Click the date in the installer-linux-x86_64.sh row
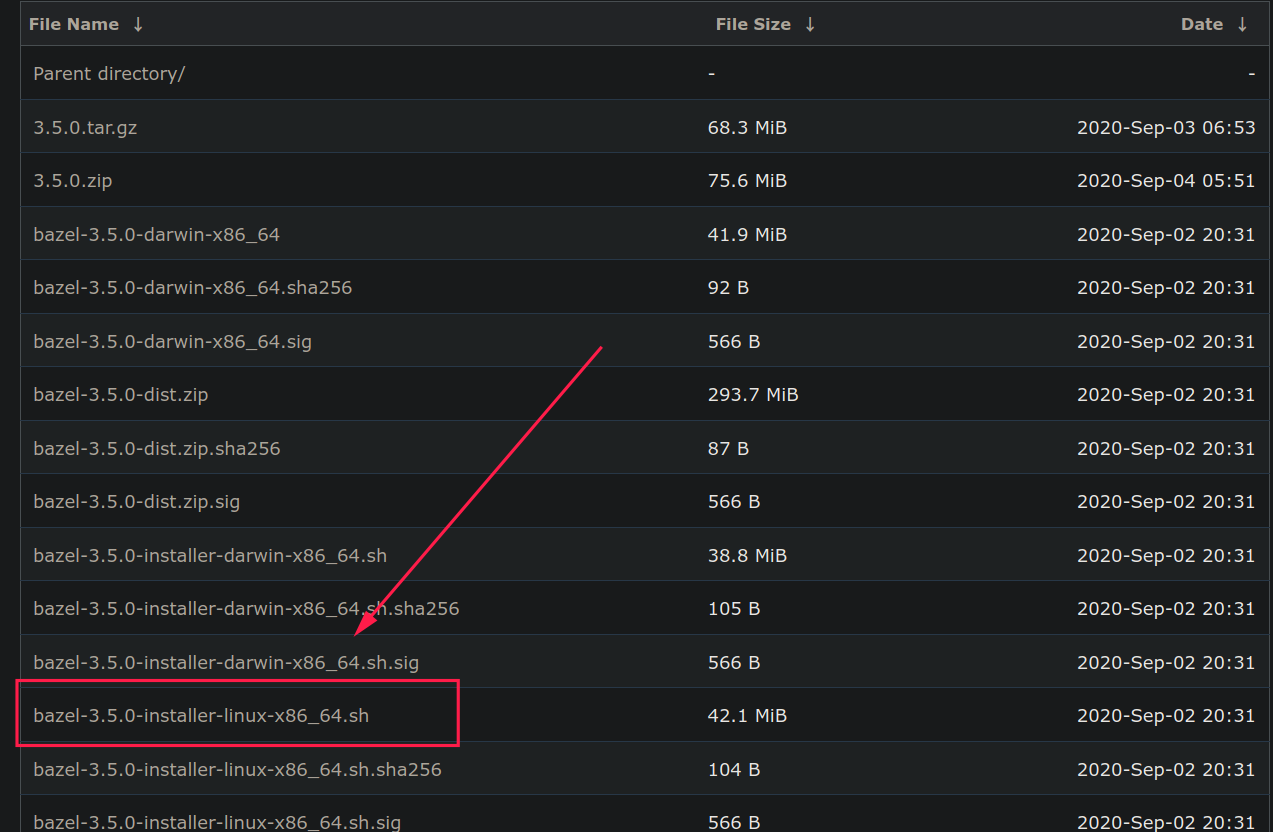 [1166, 716]
